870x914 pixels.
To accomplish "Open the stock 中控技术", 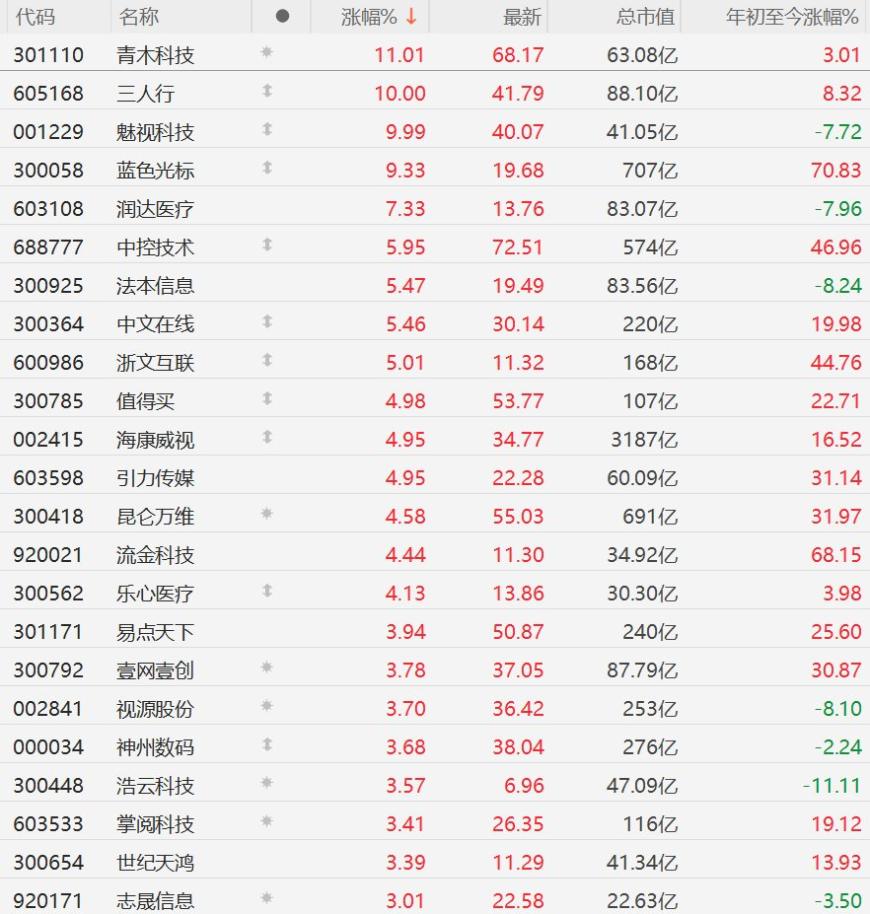I will (x=155, y=247).
